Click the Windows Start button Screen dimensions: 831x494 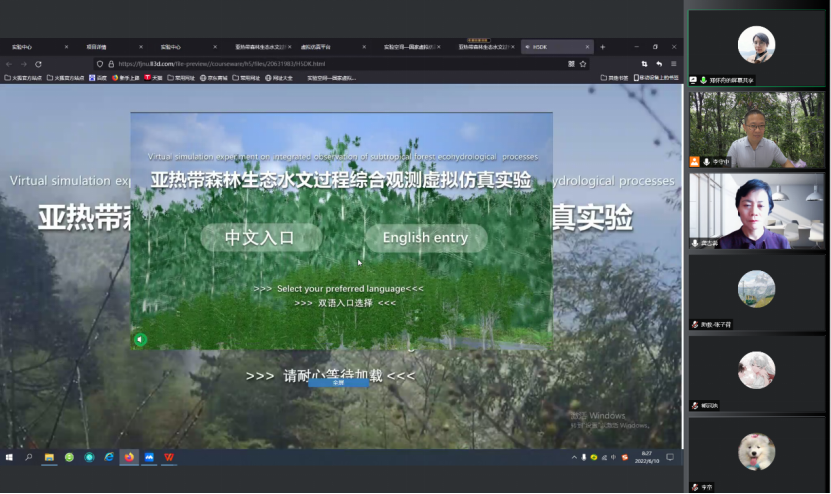pos(9,457)
